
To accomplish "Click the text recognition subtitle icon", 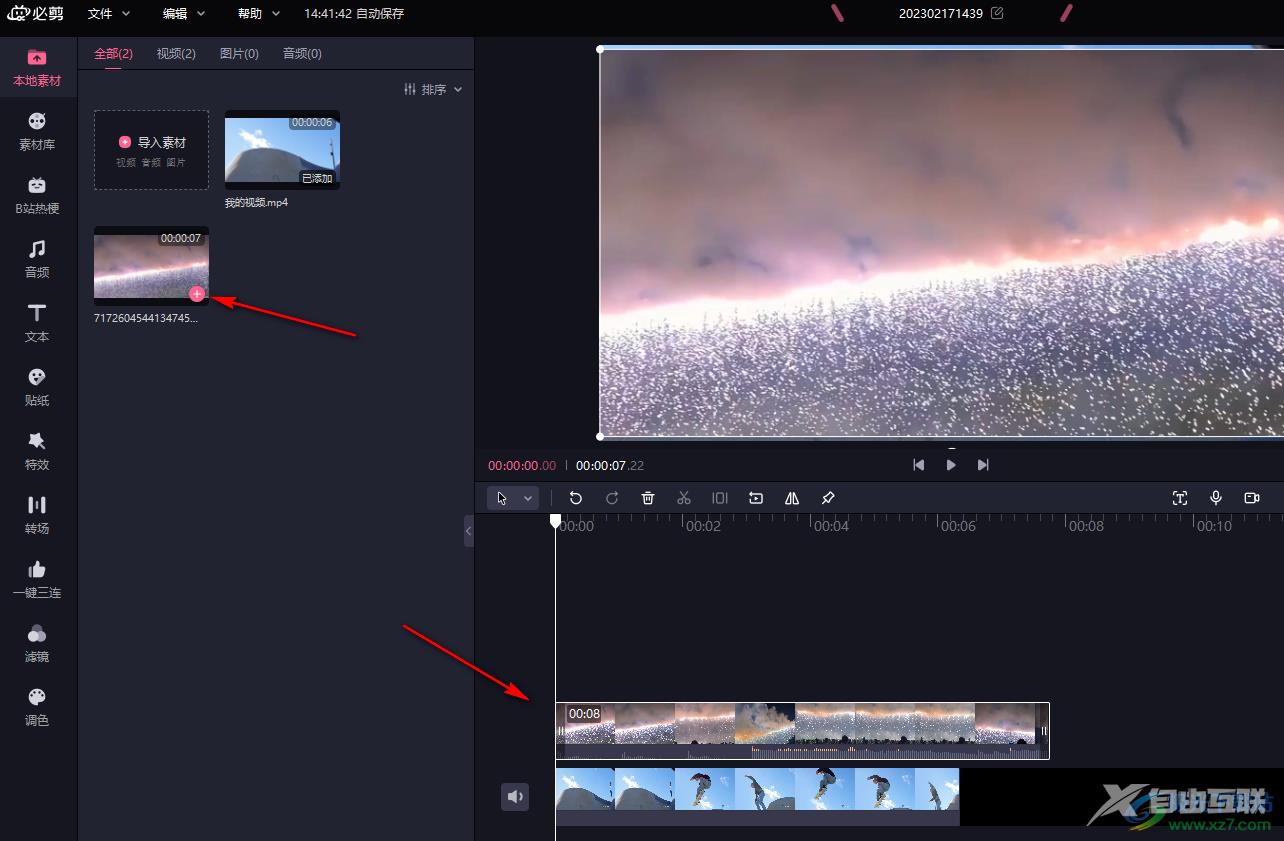I will coord(1180,498).
